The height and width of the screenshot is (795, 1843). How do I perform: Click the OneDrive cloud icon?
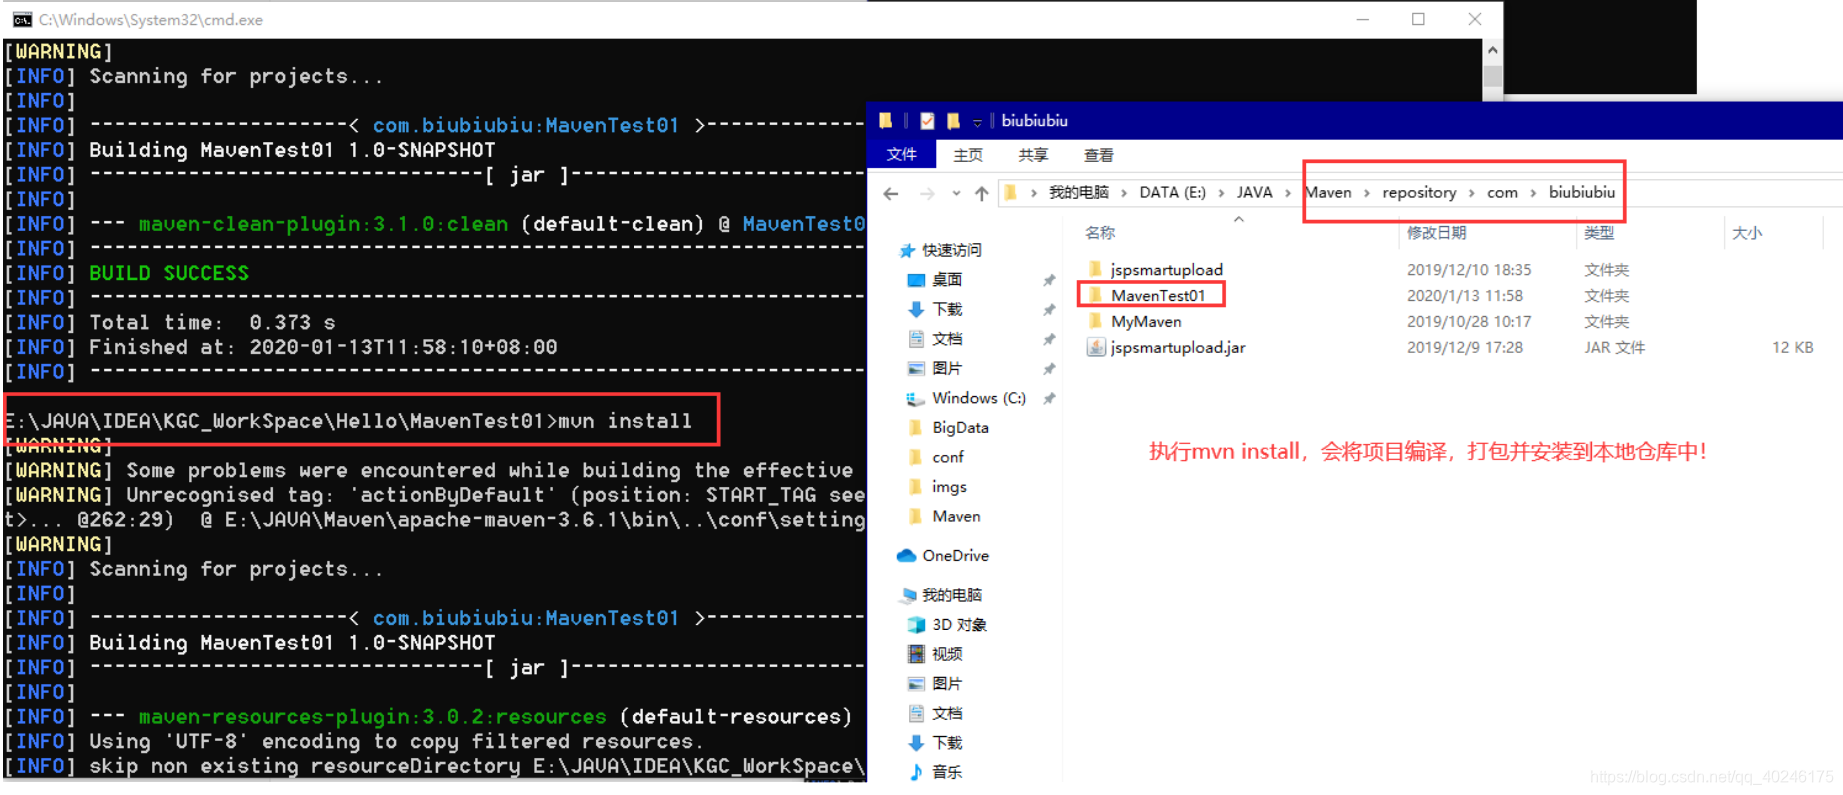907,555
